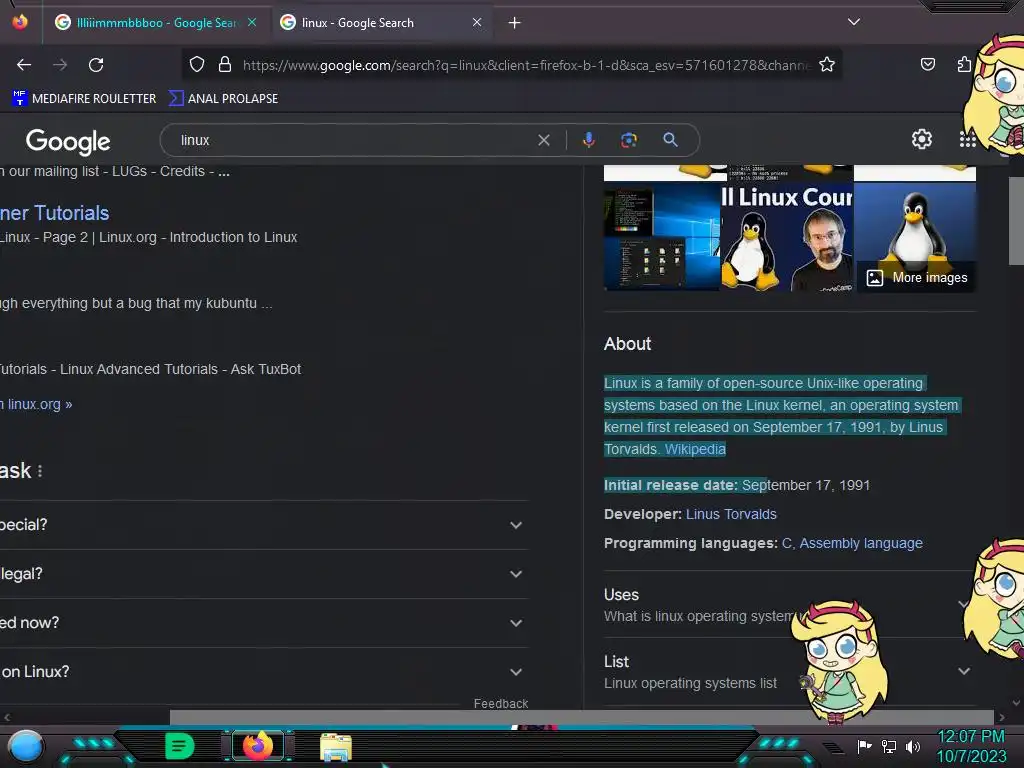Image resolution: width=1024 pixels, height=768 pixels.
Task: Open the Tutorials search result heading
Action: [55, 213]
